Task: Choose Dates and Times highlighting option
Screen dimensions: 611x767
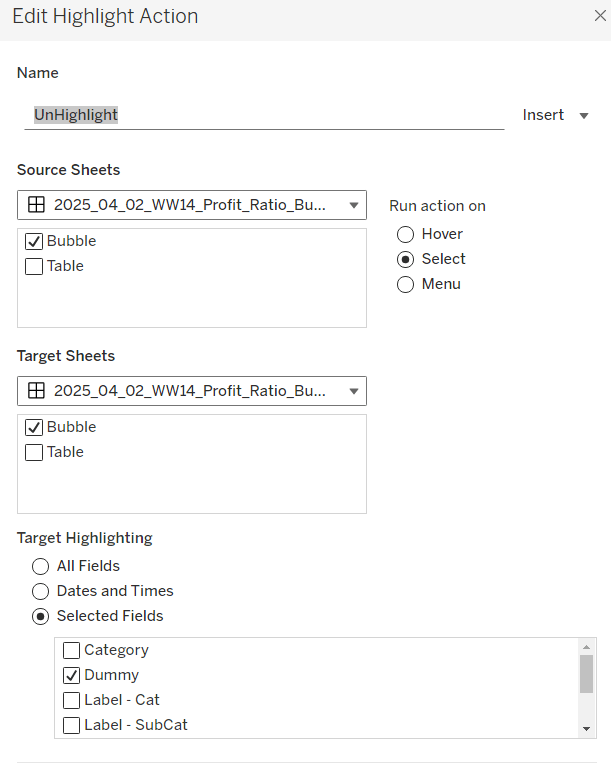Action: coord(41,591)
